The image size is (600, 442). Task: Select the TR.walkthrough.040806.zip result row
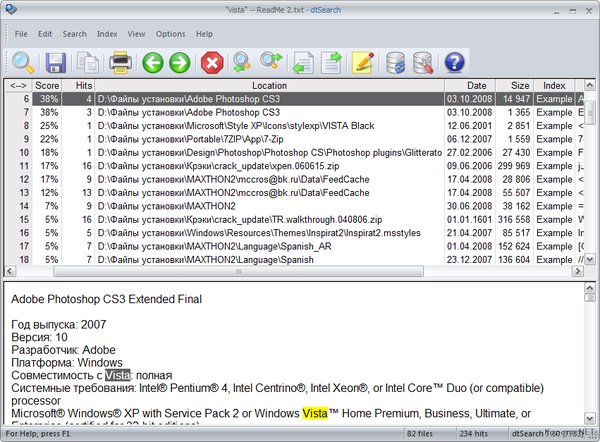[x=294, y=219]
